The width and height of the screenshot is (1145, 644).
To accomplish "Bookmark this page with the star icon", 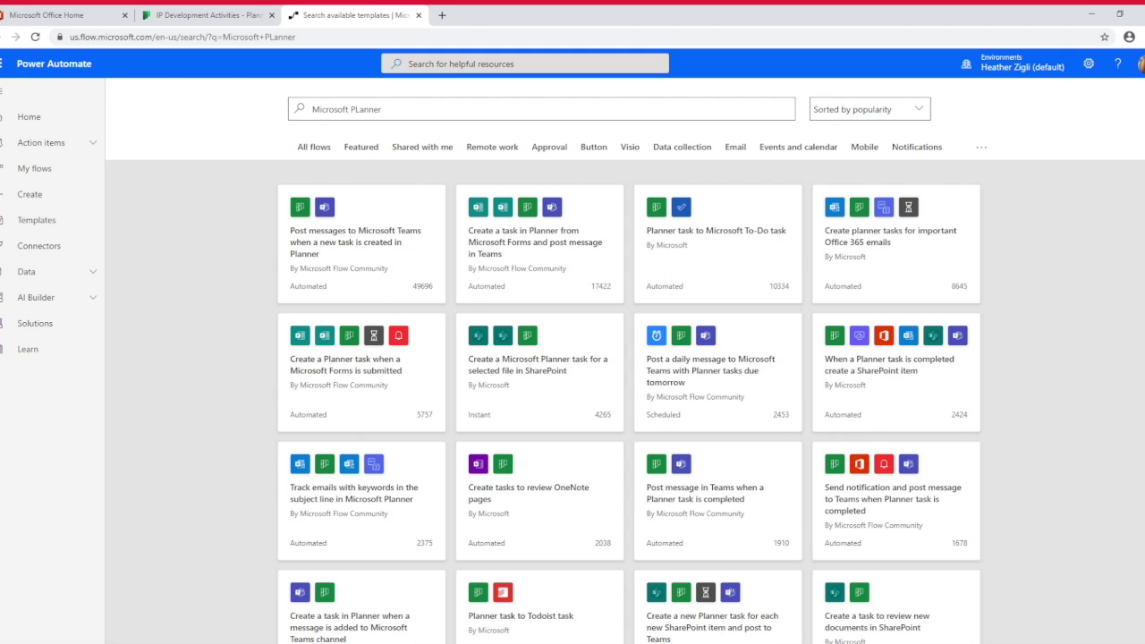I will [1104, 37].
